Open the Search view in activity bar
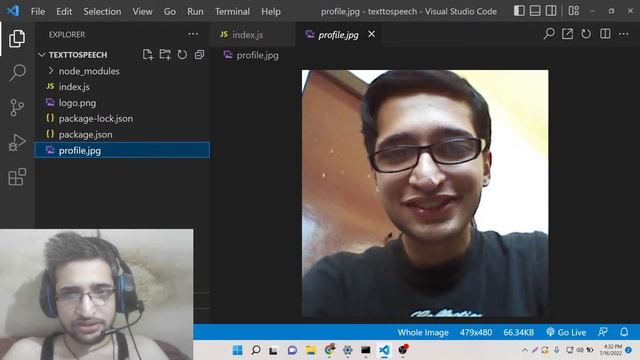The height and width of the screenshot is (360, 640). tap(17, 73)
